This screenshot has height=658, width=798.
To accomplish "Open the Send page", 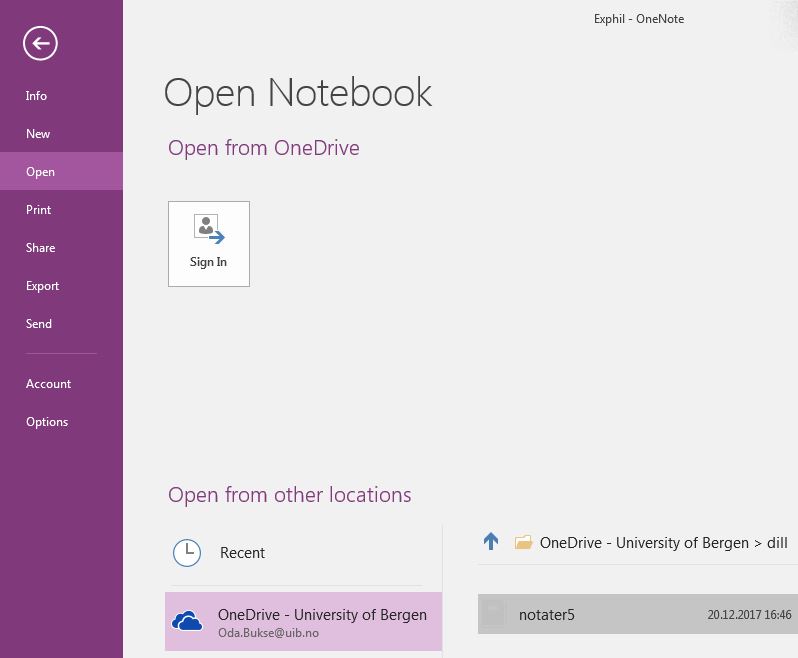I will click(39, 324).
